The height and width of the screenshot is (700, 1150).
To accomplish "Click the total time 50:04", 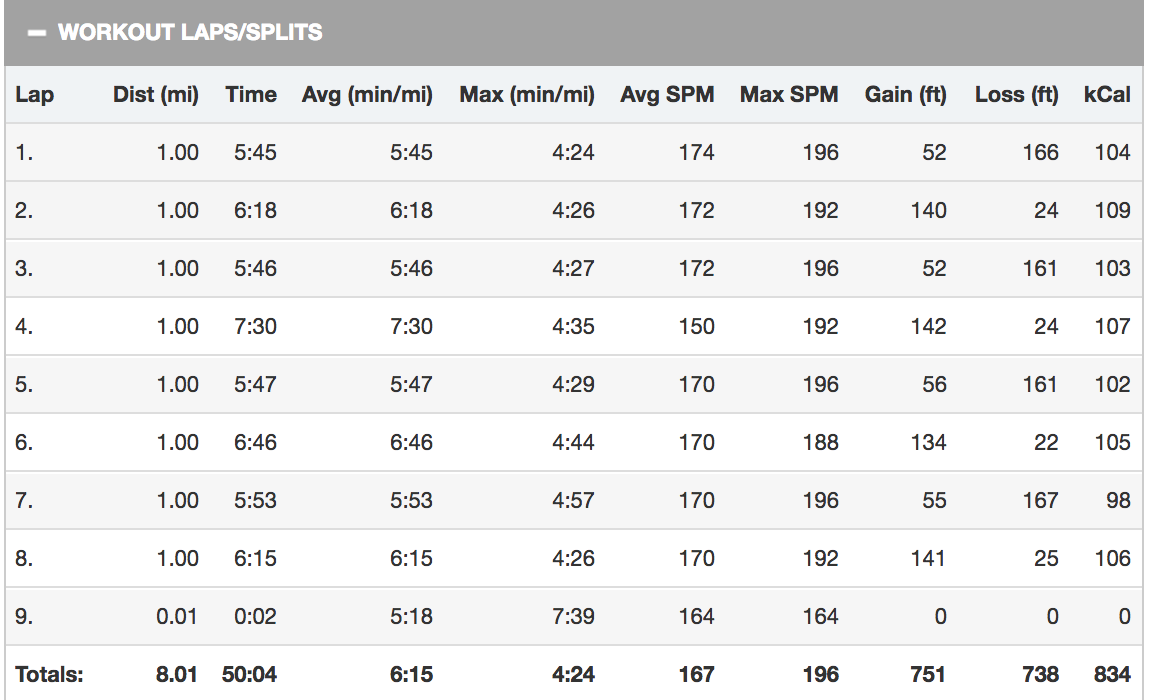I will pyautogui.click(x=249, y=675).
